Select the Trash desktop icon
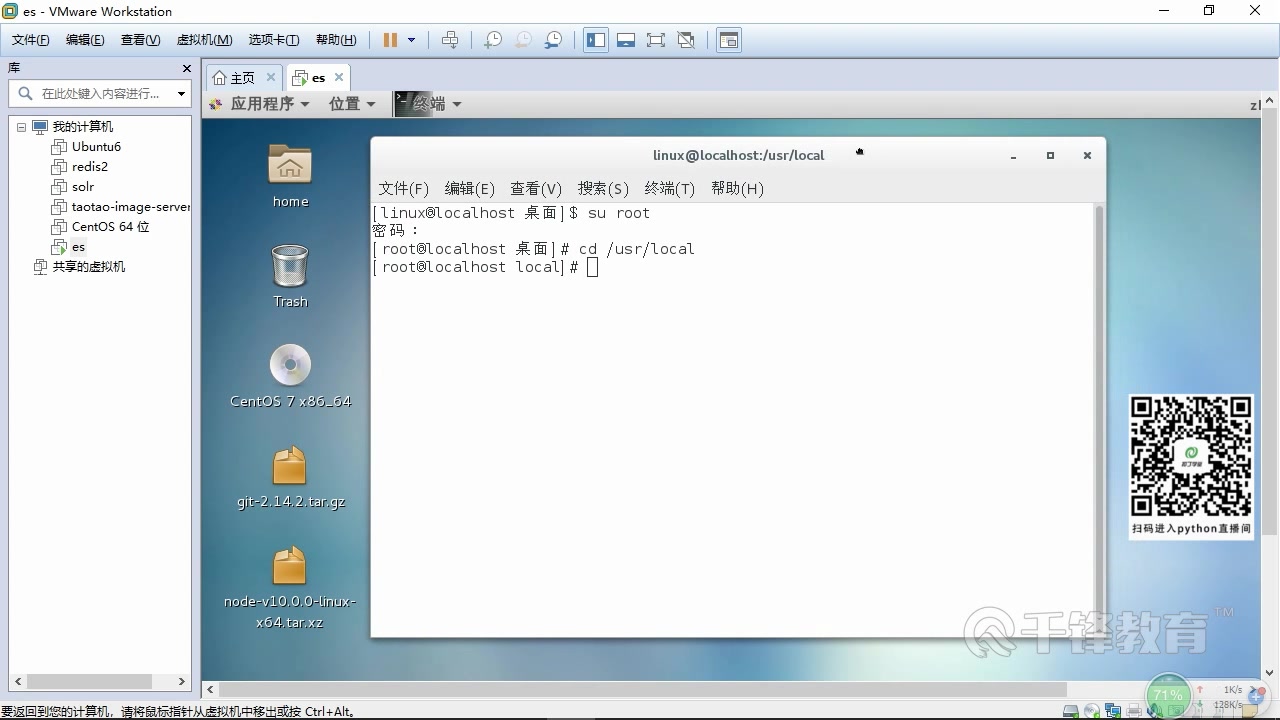1280x720 pixels. point(290,276)
